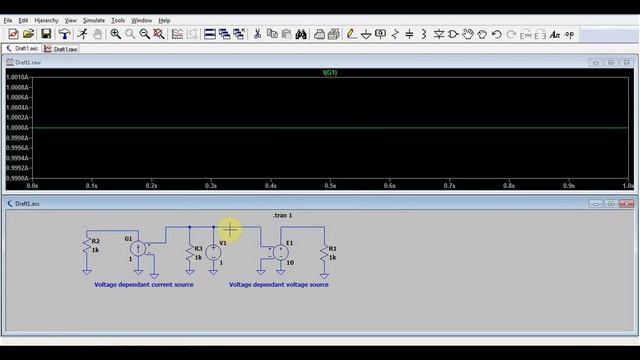Select the Move open-hand tool
This screenshot has width=640, height=360.
[468, 34]
